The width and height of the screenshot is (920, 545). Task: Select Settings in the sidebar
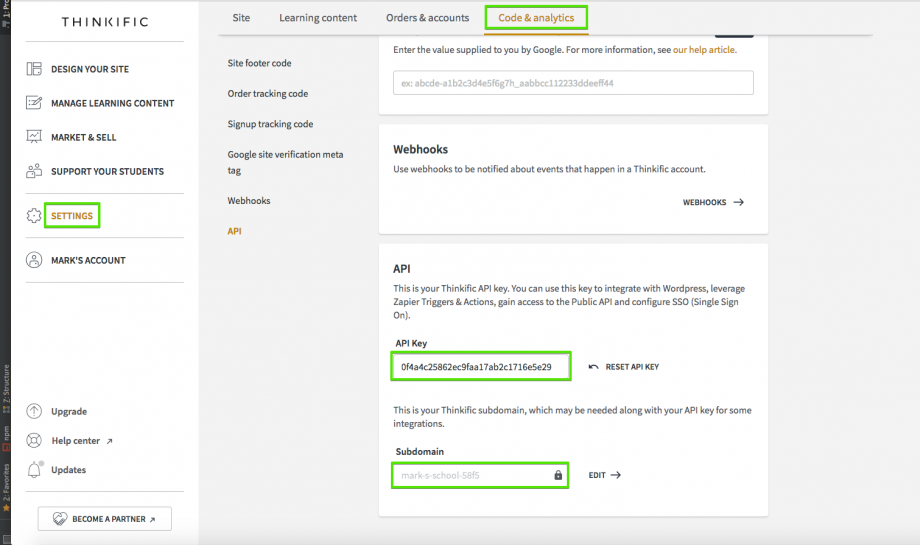click(x=72, y=215)
